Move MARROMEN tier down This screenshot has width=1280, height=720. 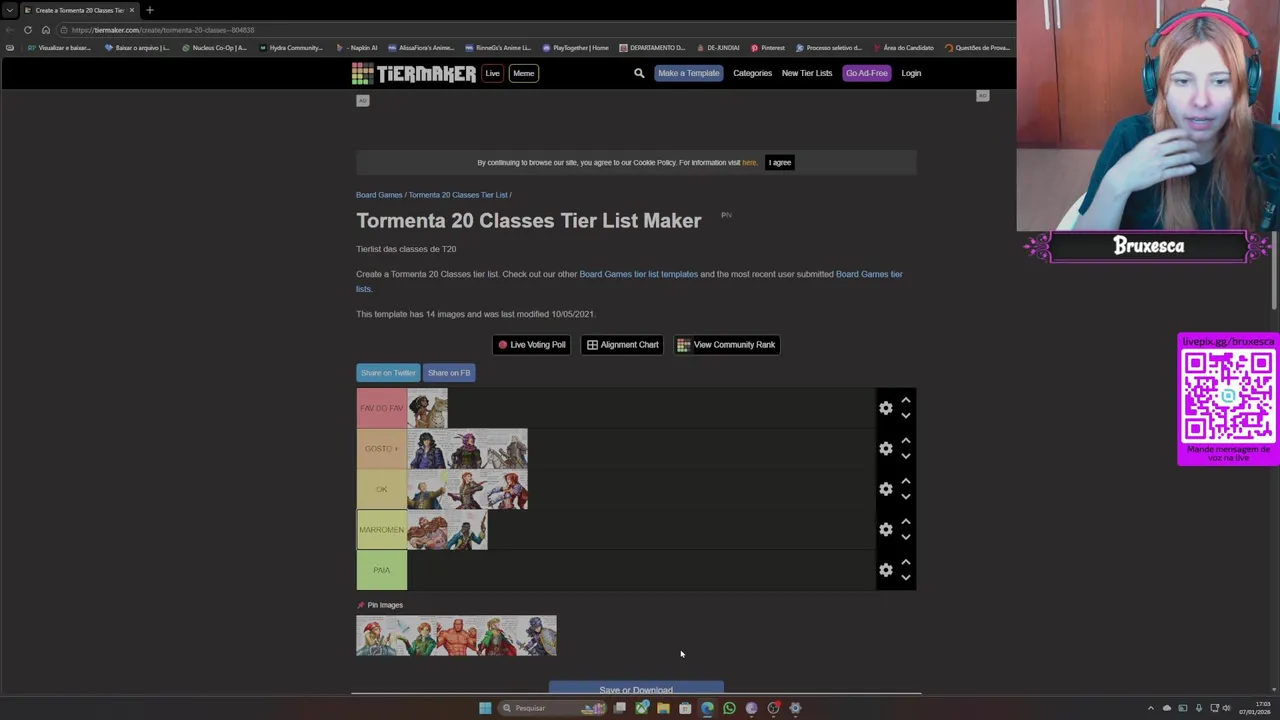tap(905, 537)
